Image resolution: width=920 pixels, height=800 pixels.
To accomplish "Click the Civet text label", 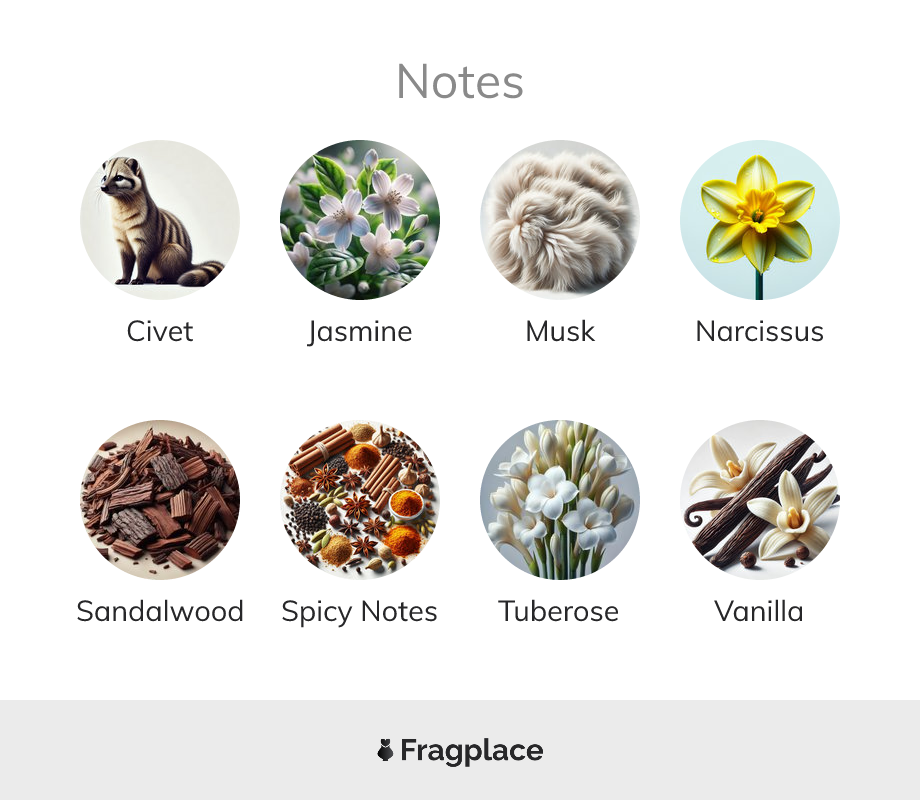I will (160, 332).
